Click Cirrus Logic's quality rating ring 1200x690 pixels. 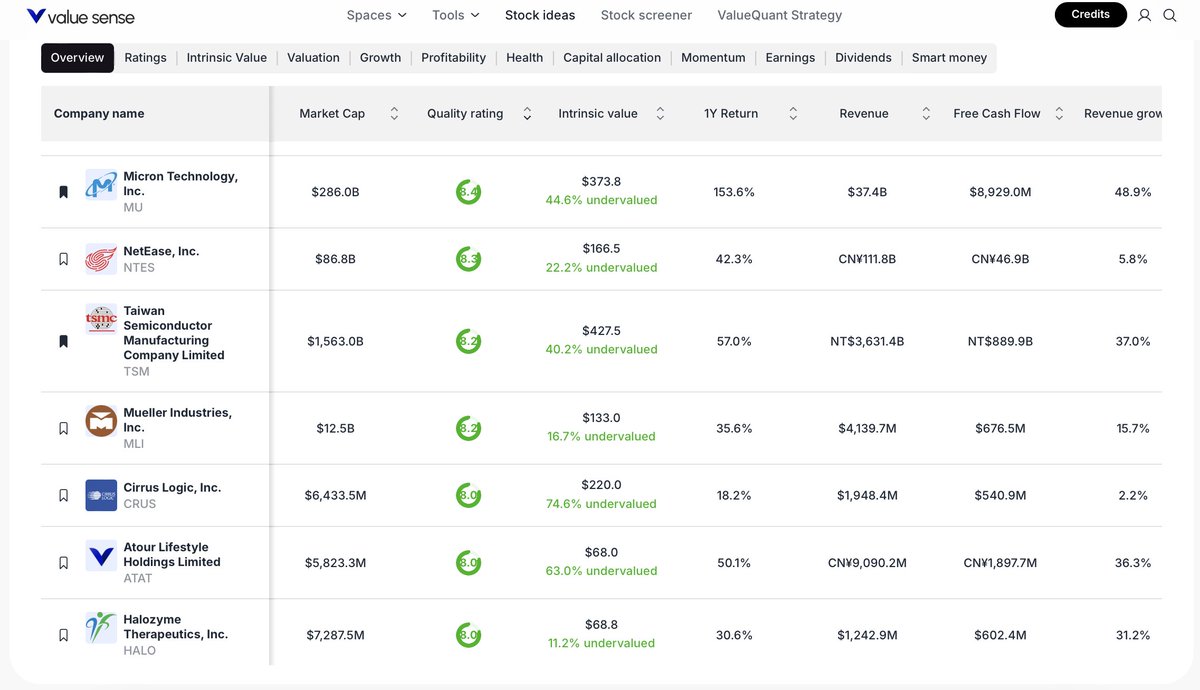(x=468, y=495)
